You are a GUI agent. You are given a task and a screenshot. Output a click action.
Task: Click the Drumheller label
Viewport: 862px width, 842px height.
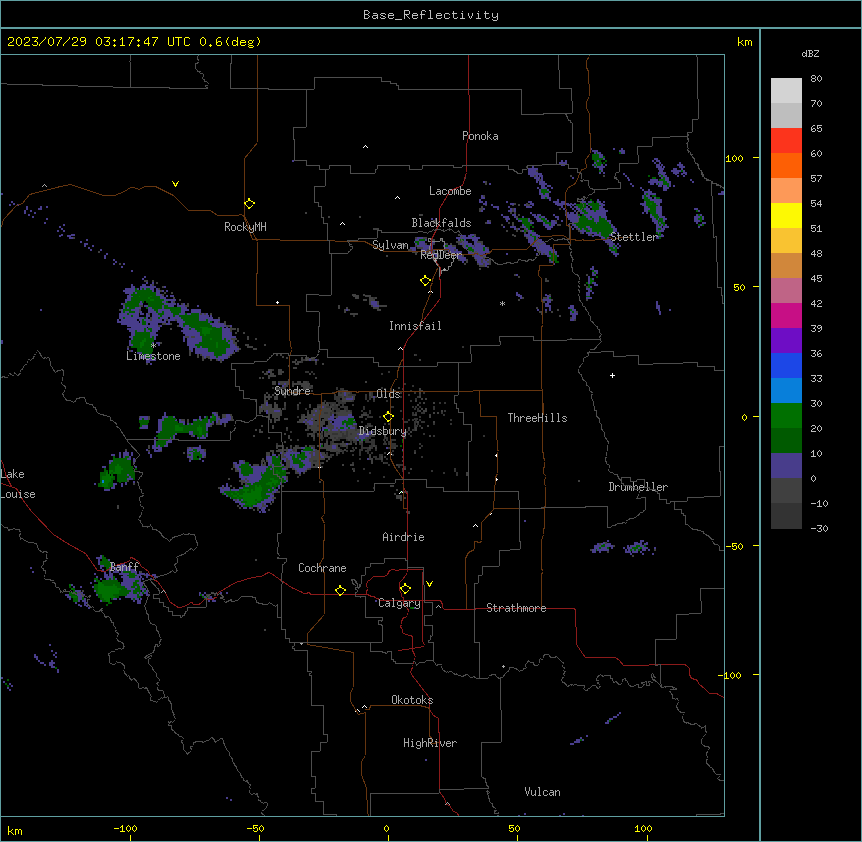pos(638,487)
